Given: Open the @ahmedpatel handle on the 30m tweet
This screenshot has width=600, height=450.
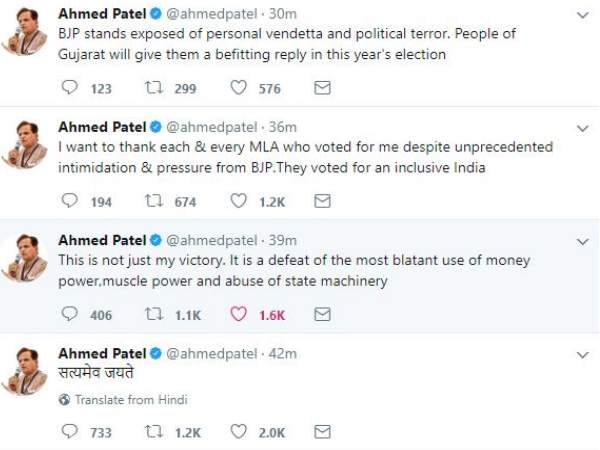Looking at the screenshot, I should pyautogui.click(x=209, y=15).
